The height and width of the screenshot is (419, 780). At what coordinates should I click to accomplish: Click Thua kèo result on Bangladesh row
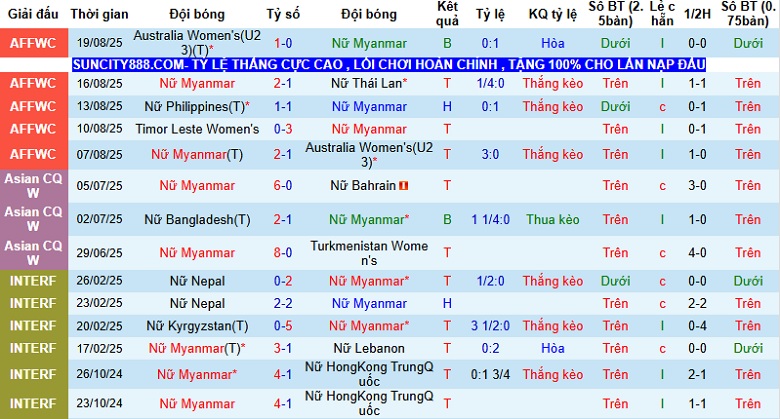point(553,219)
